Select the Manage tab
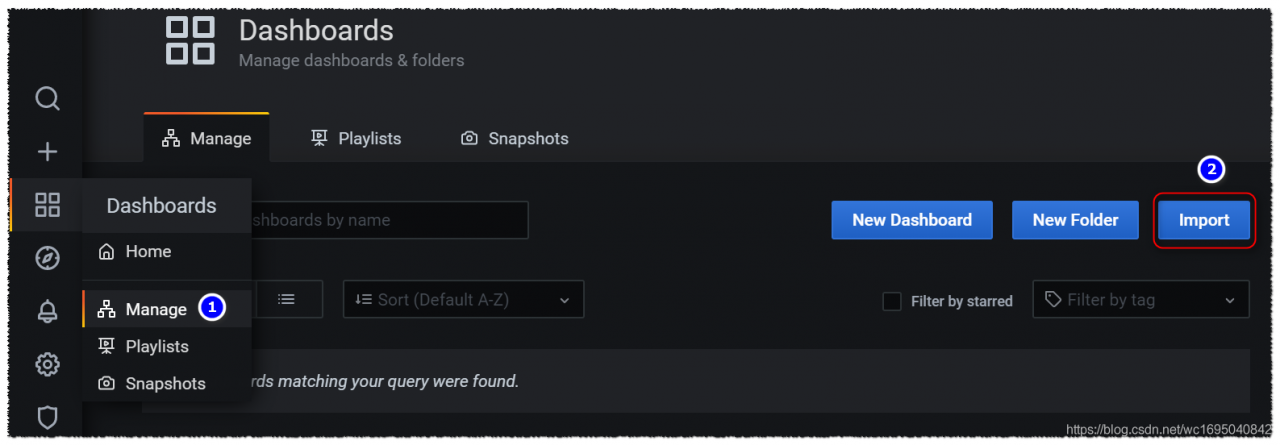The width and height of the screenshot is (1280, 445). tap(207, 139)
